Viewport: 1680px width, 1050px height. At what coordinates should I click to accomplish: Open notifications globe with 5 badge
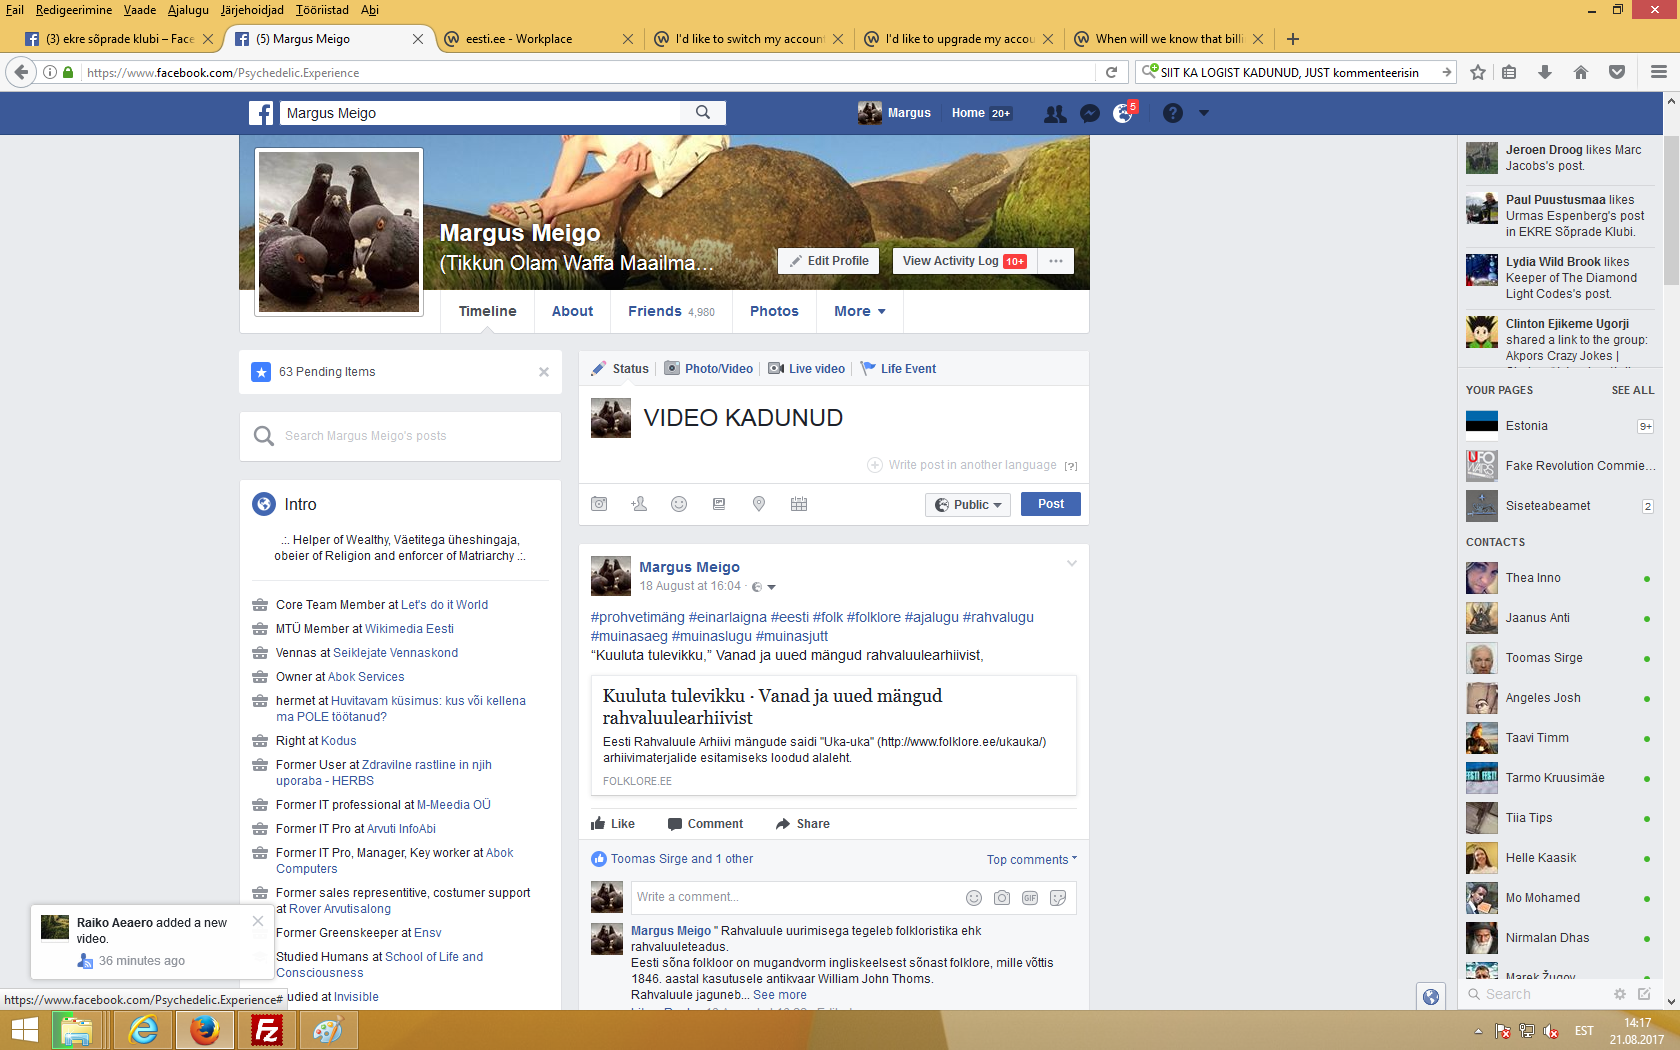(1124, 113)
